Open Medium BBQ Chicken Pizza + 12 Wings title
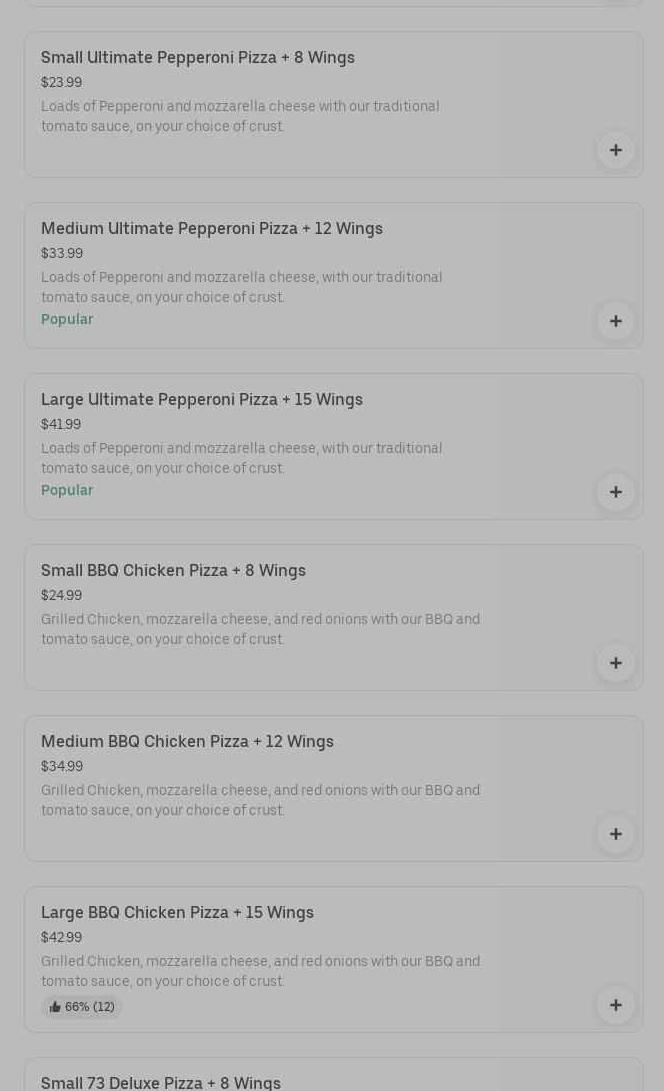 (187, 741)
